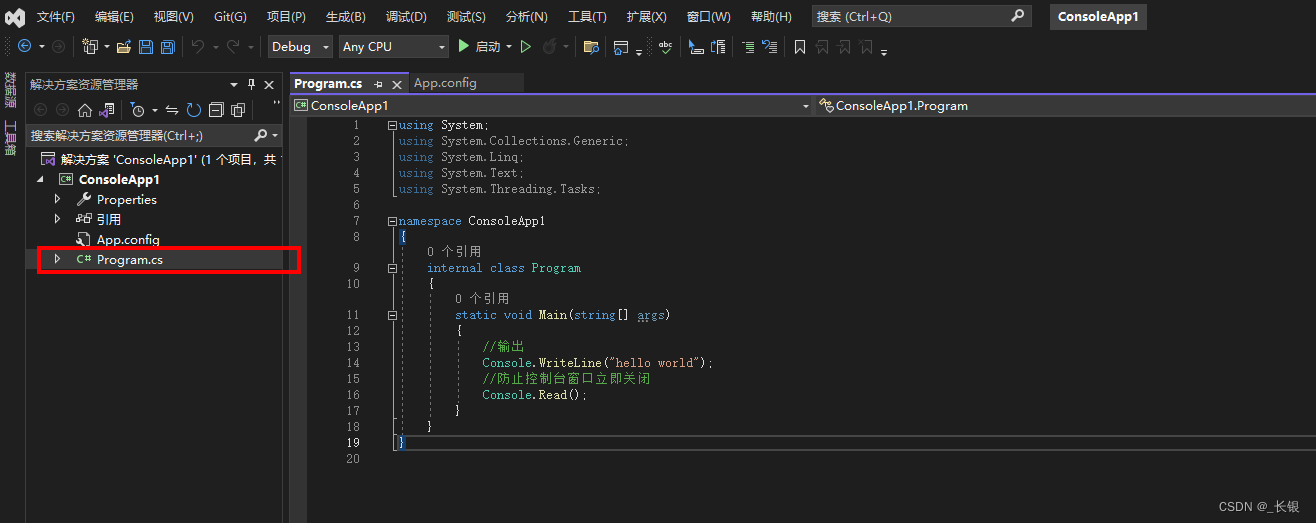Expand the Properties tree node

click(57, 199)
